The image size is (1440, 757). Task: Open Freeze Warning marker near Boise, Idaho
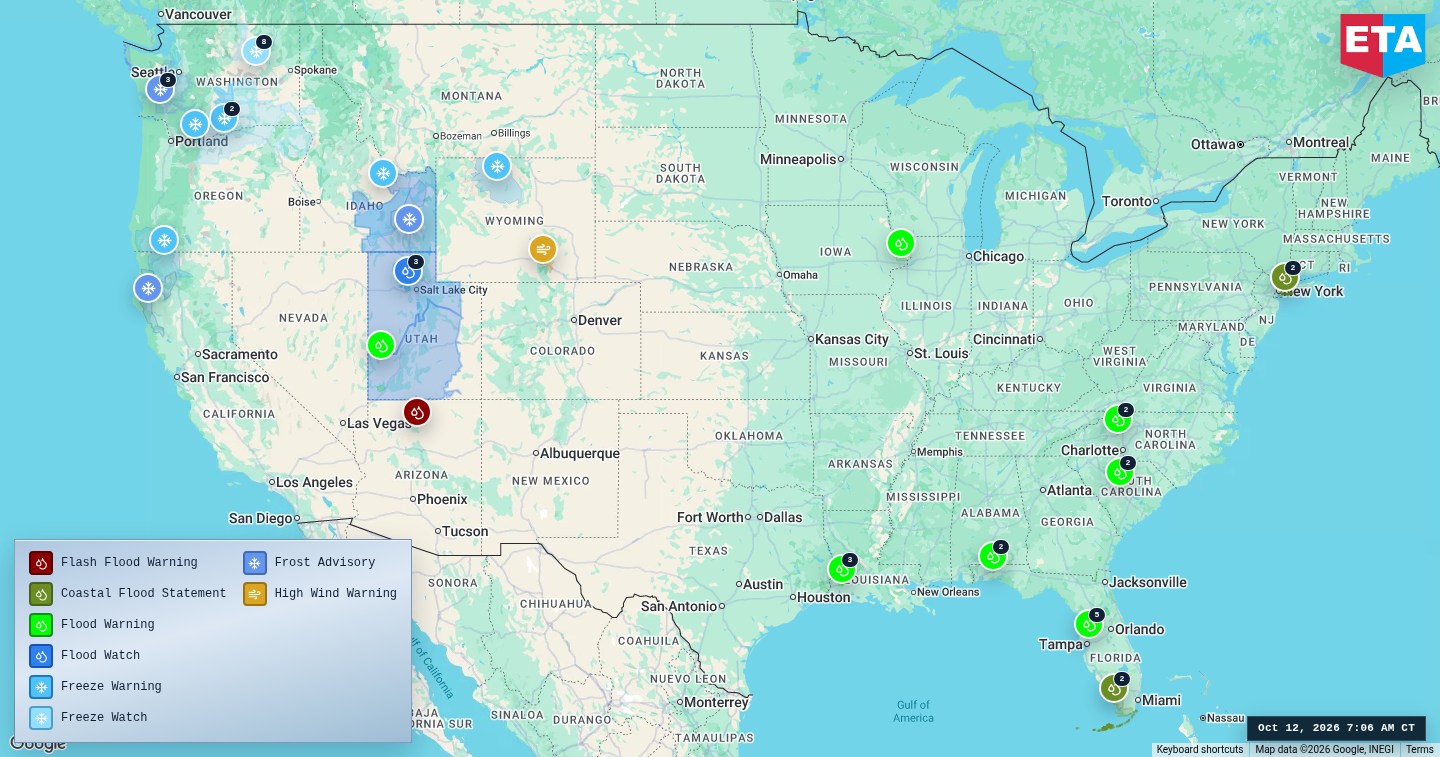tap(383, 173)
